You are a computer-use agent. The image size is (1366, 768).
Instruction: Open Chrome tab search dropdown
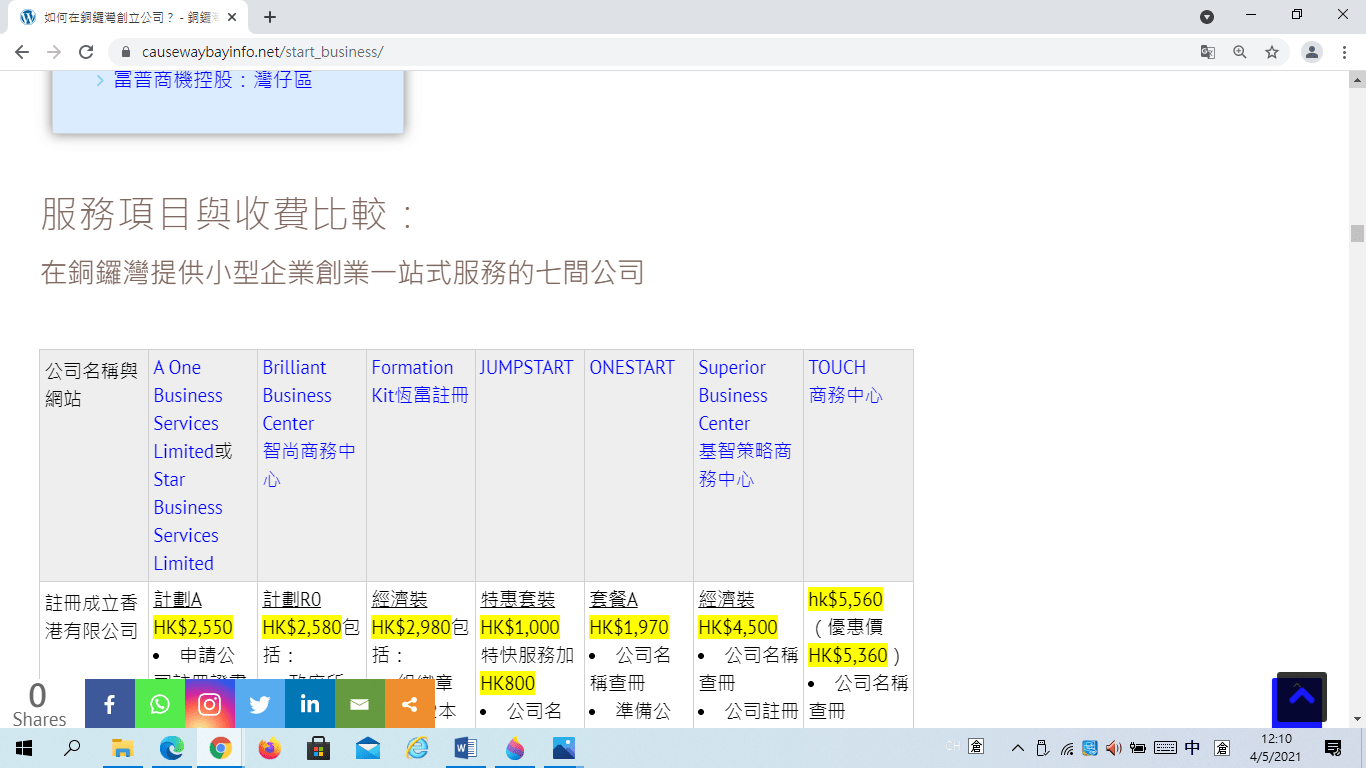click(x=1207, y=16)
